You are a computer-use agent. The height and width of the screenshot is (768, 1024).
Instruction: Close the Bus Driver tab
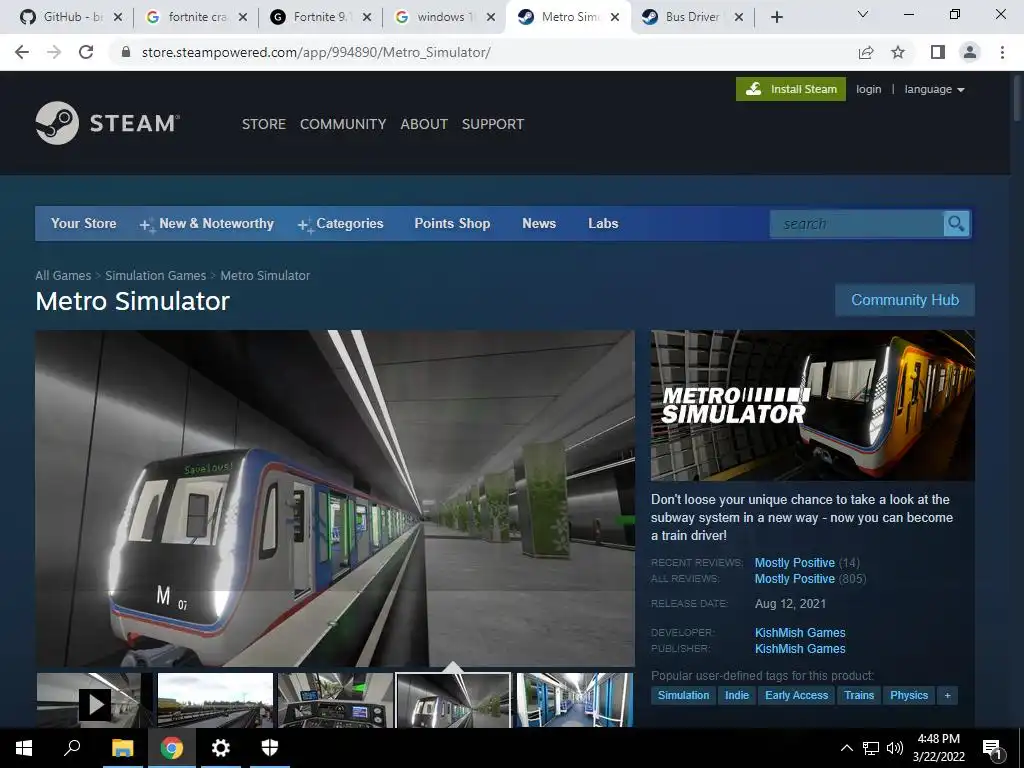739,17
